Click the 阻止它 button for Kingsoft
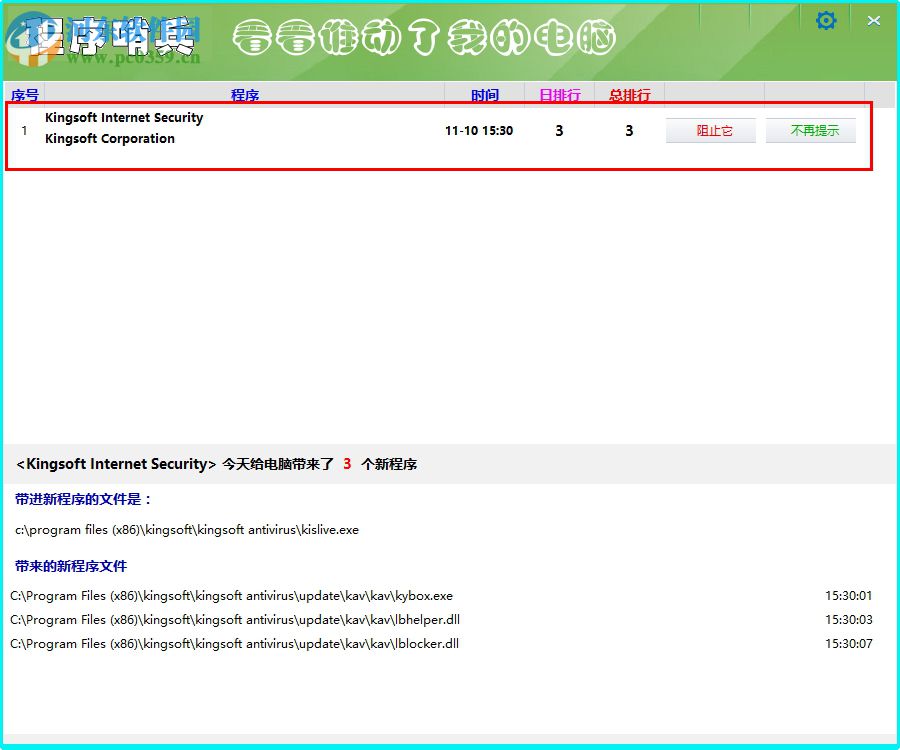Screen dimensions: 900x750 coord(711,131)
